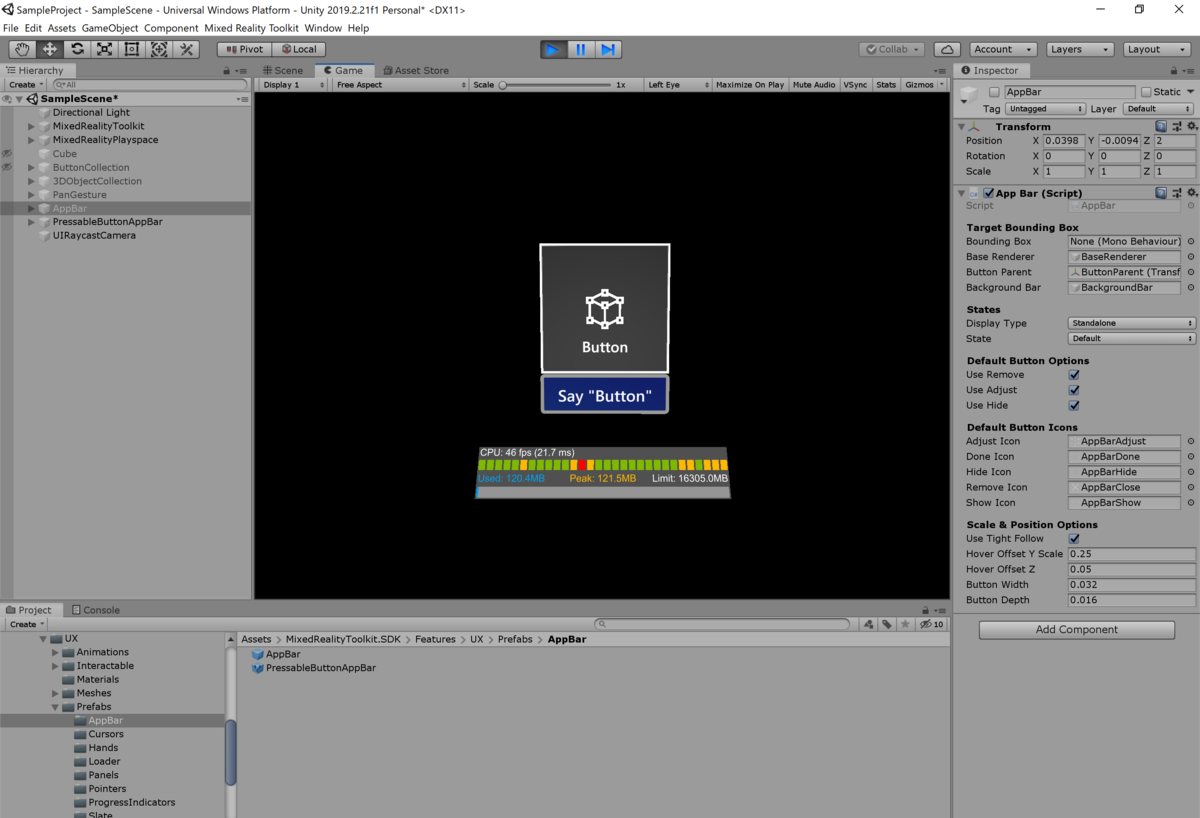Screen dimensions: 1200x818
Task: Switch to the Console tab
Action: pyautogui.click(x=94, y=610)
